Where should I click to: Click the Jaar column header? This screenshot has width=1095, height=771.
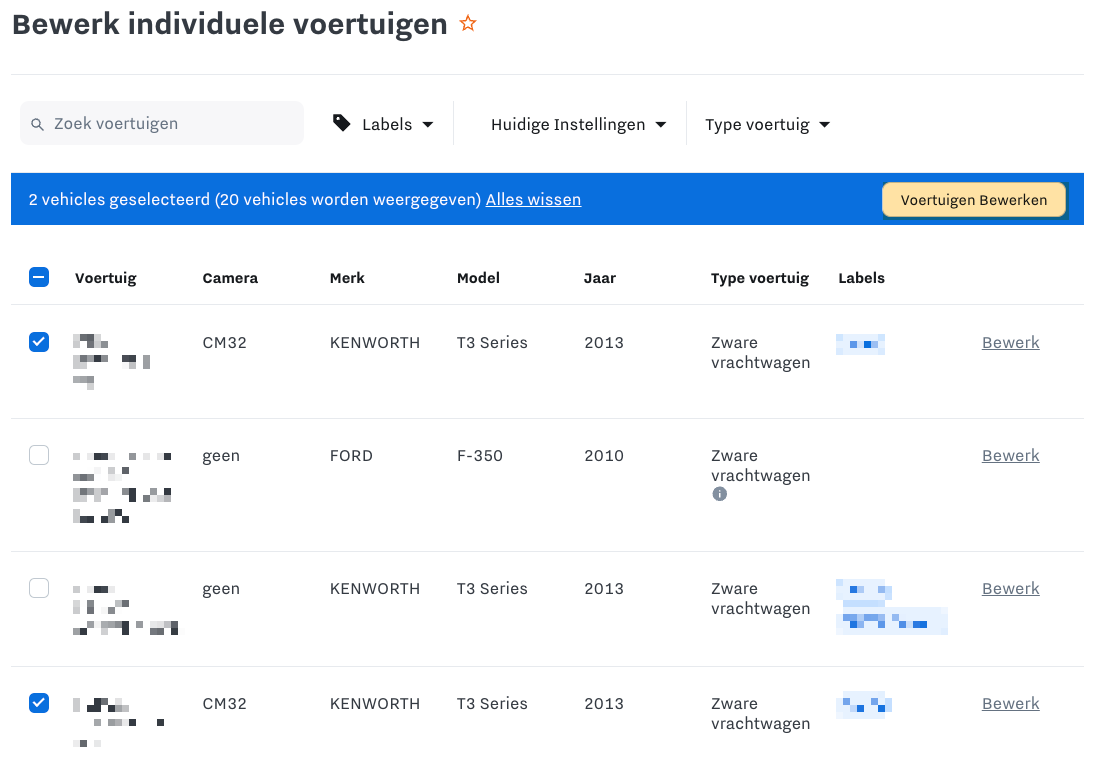click(x=600, y=278)
